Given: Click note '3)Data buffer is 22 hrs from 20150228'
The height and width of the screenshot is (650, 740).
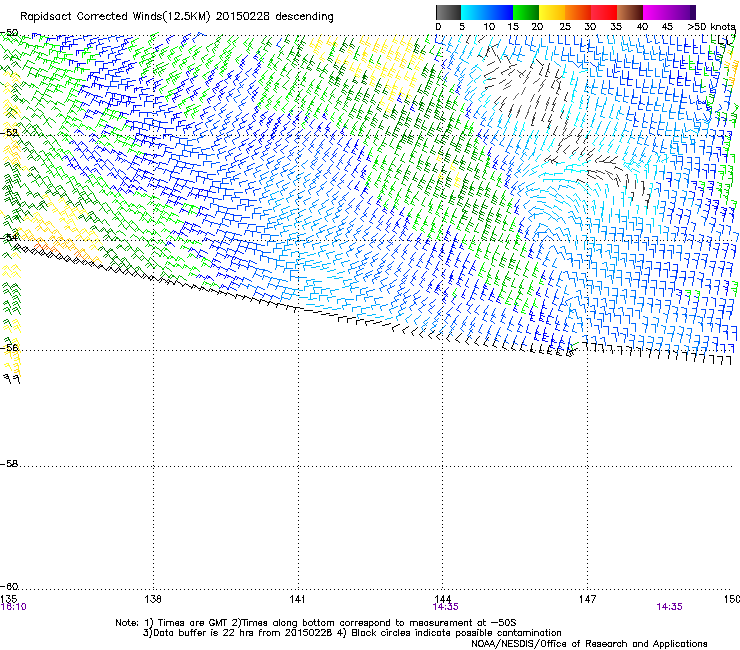Looking at the screenshot, I should tap(238, 633).
